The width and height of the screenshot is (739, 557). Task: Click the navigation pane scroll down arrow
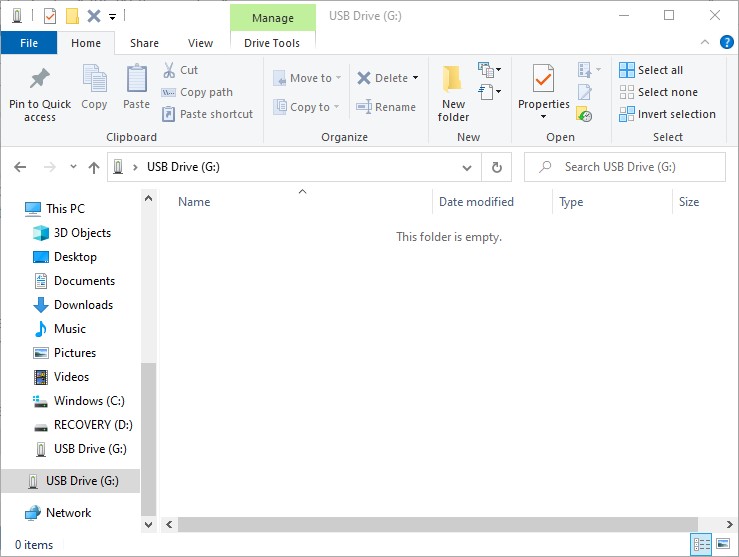148,524
